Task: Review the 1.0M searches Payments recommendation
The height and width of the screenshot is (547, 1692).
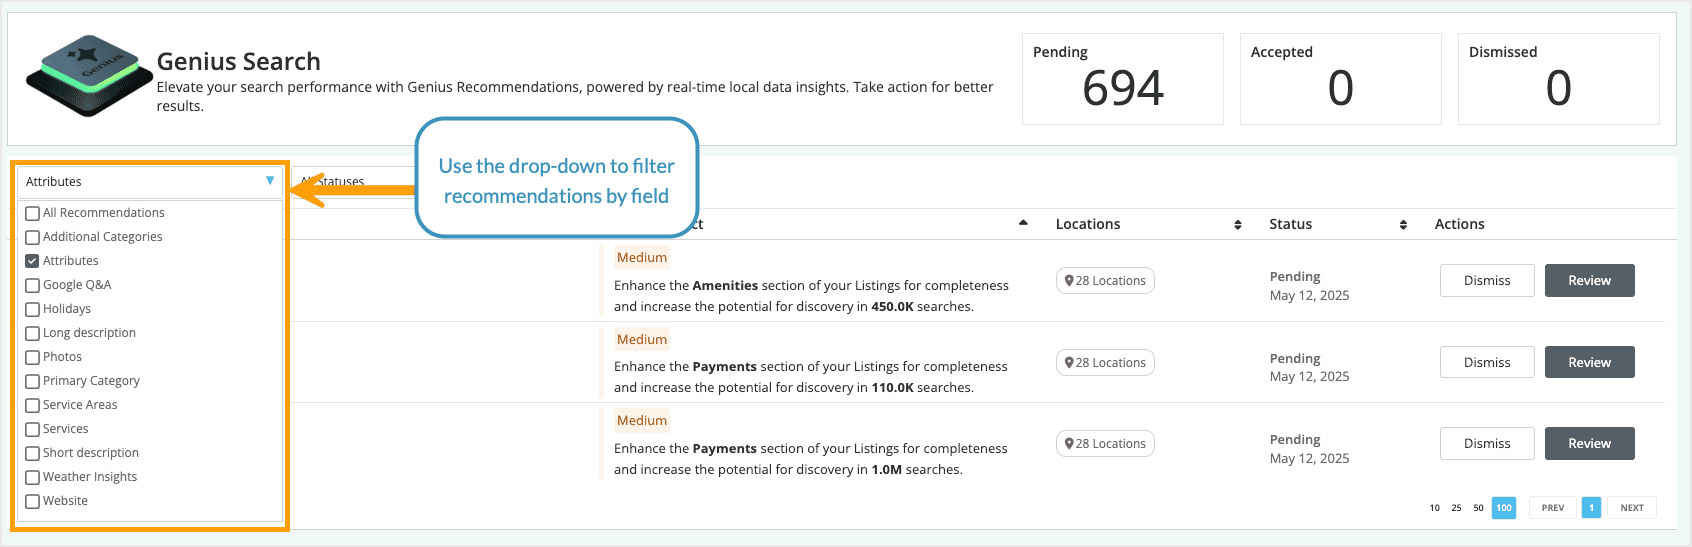Action: [x=1589, y=444]
